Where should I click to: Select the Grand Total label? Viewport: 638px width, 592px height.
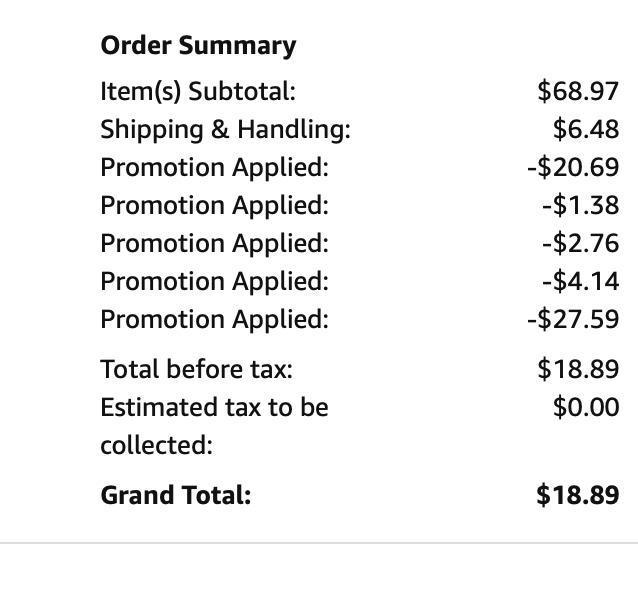coord(176,495)
